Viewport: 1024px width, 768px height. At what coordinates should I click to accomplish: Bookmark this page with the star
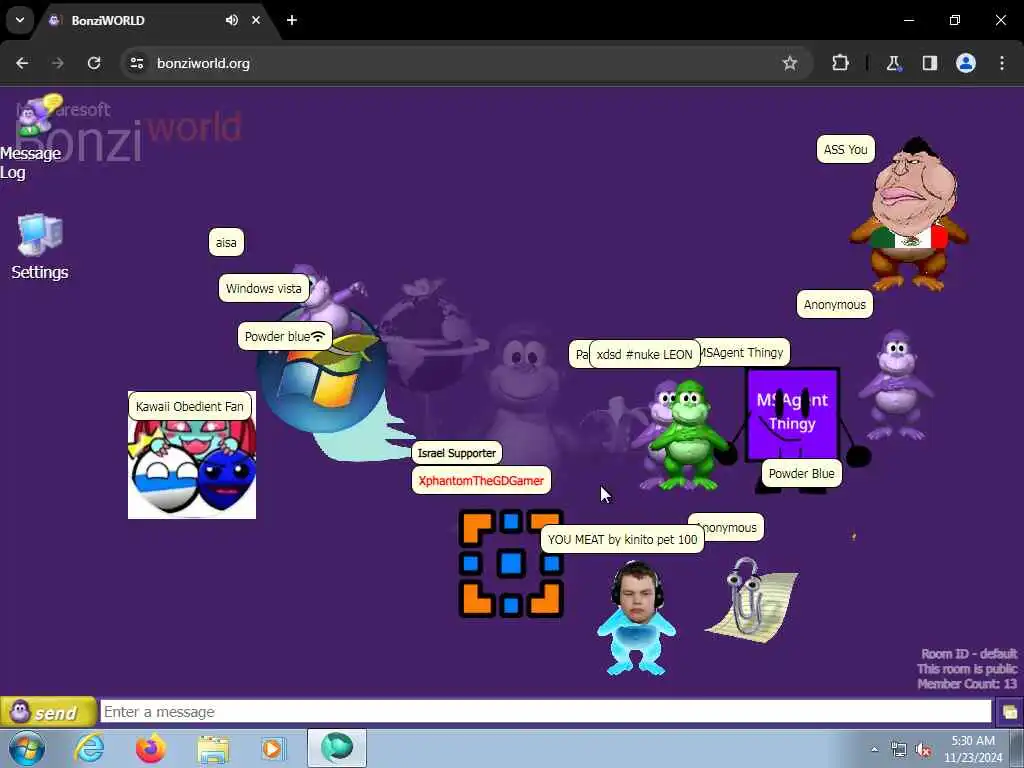pyautogui.click(x=790, y=63)
